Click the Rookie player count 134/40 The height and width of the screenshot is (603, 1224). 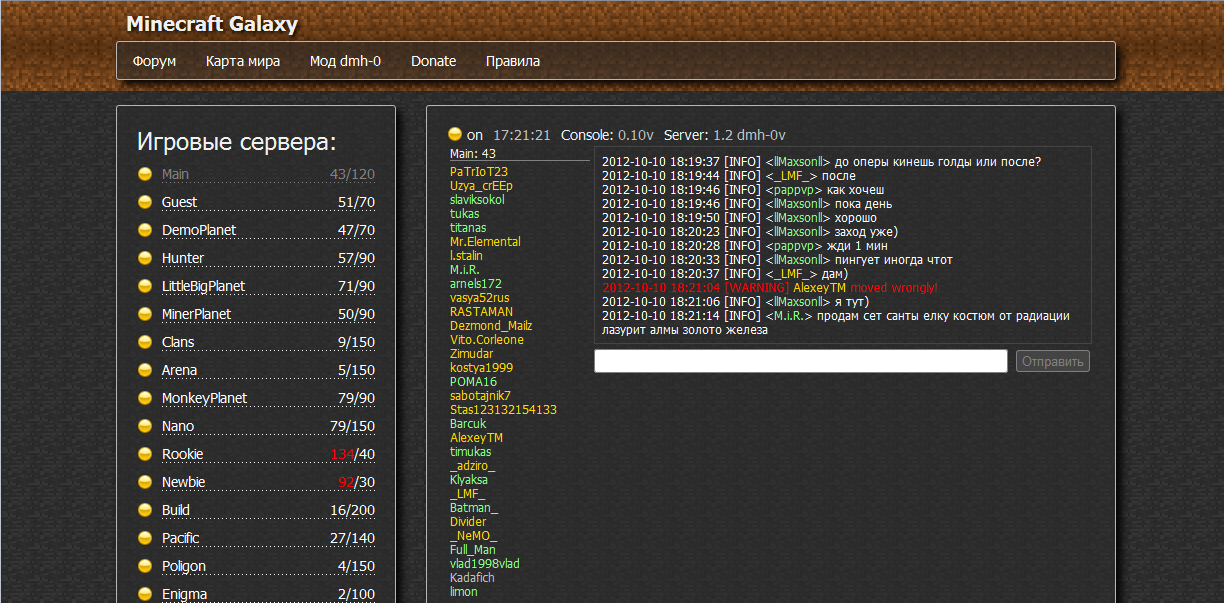pos(353,454)
